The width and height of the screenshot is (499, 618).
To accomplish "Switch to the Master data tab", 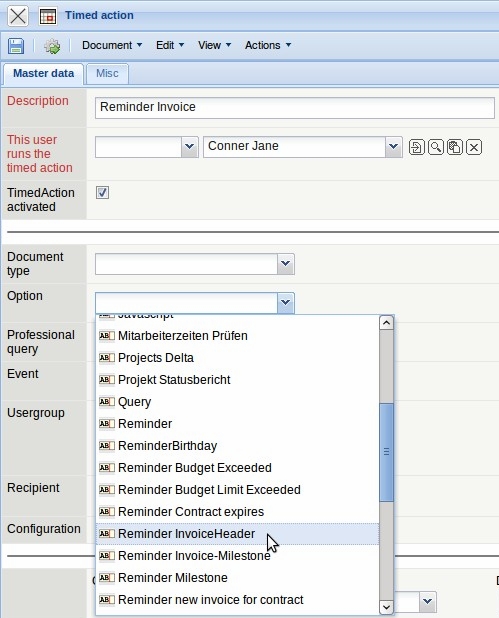I will [43, 74].
